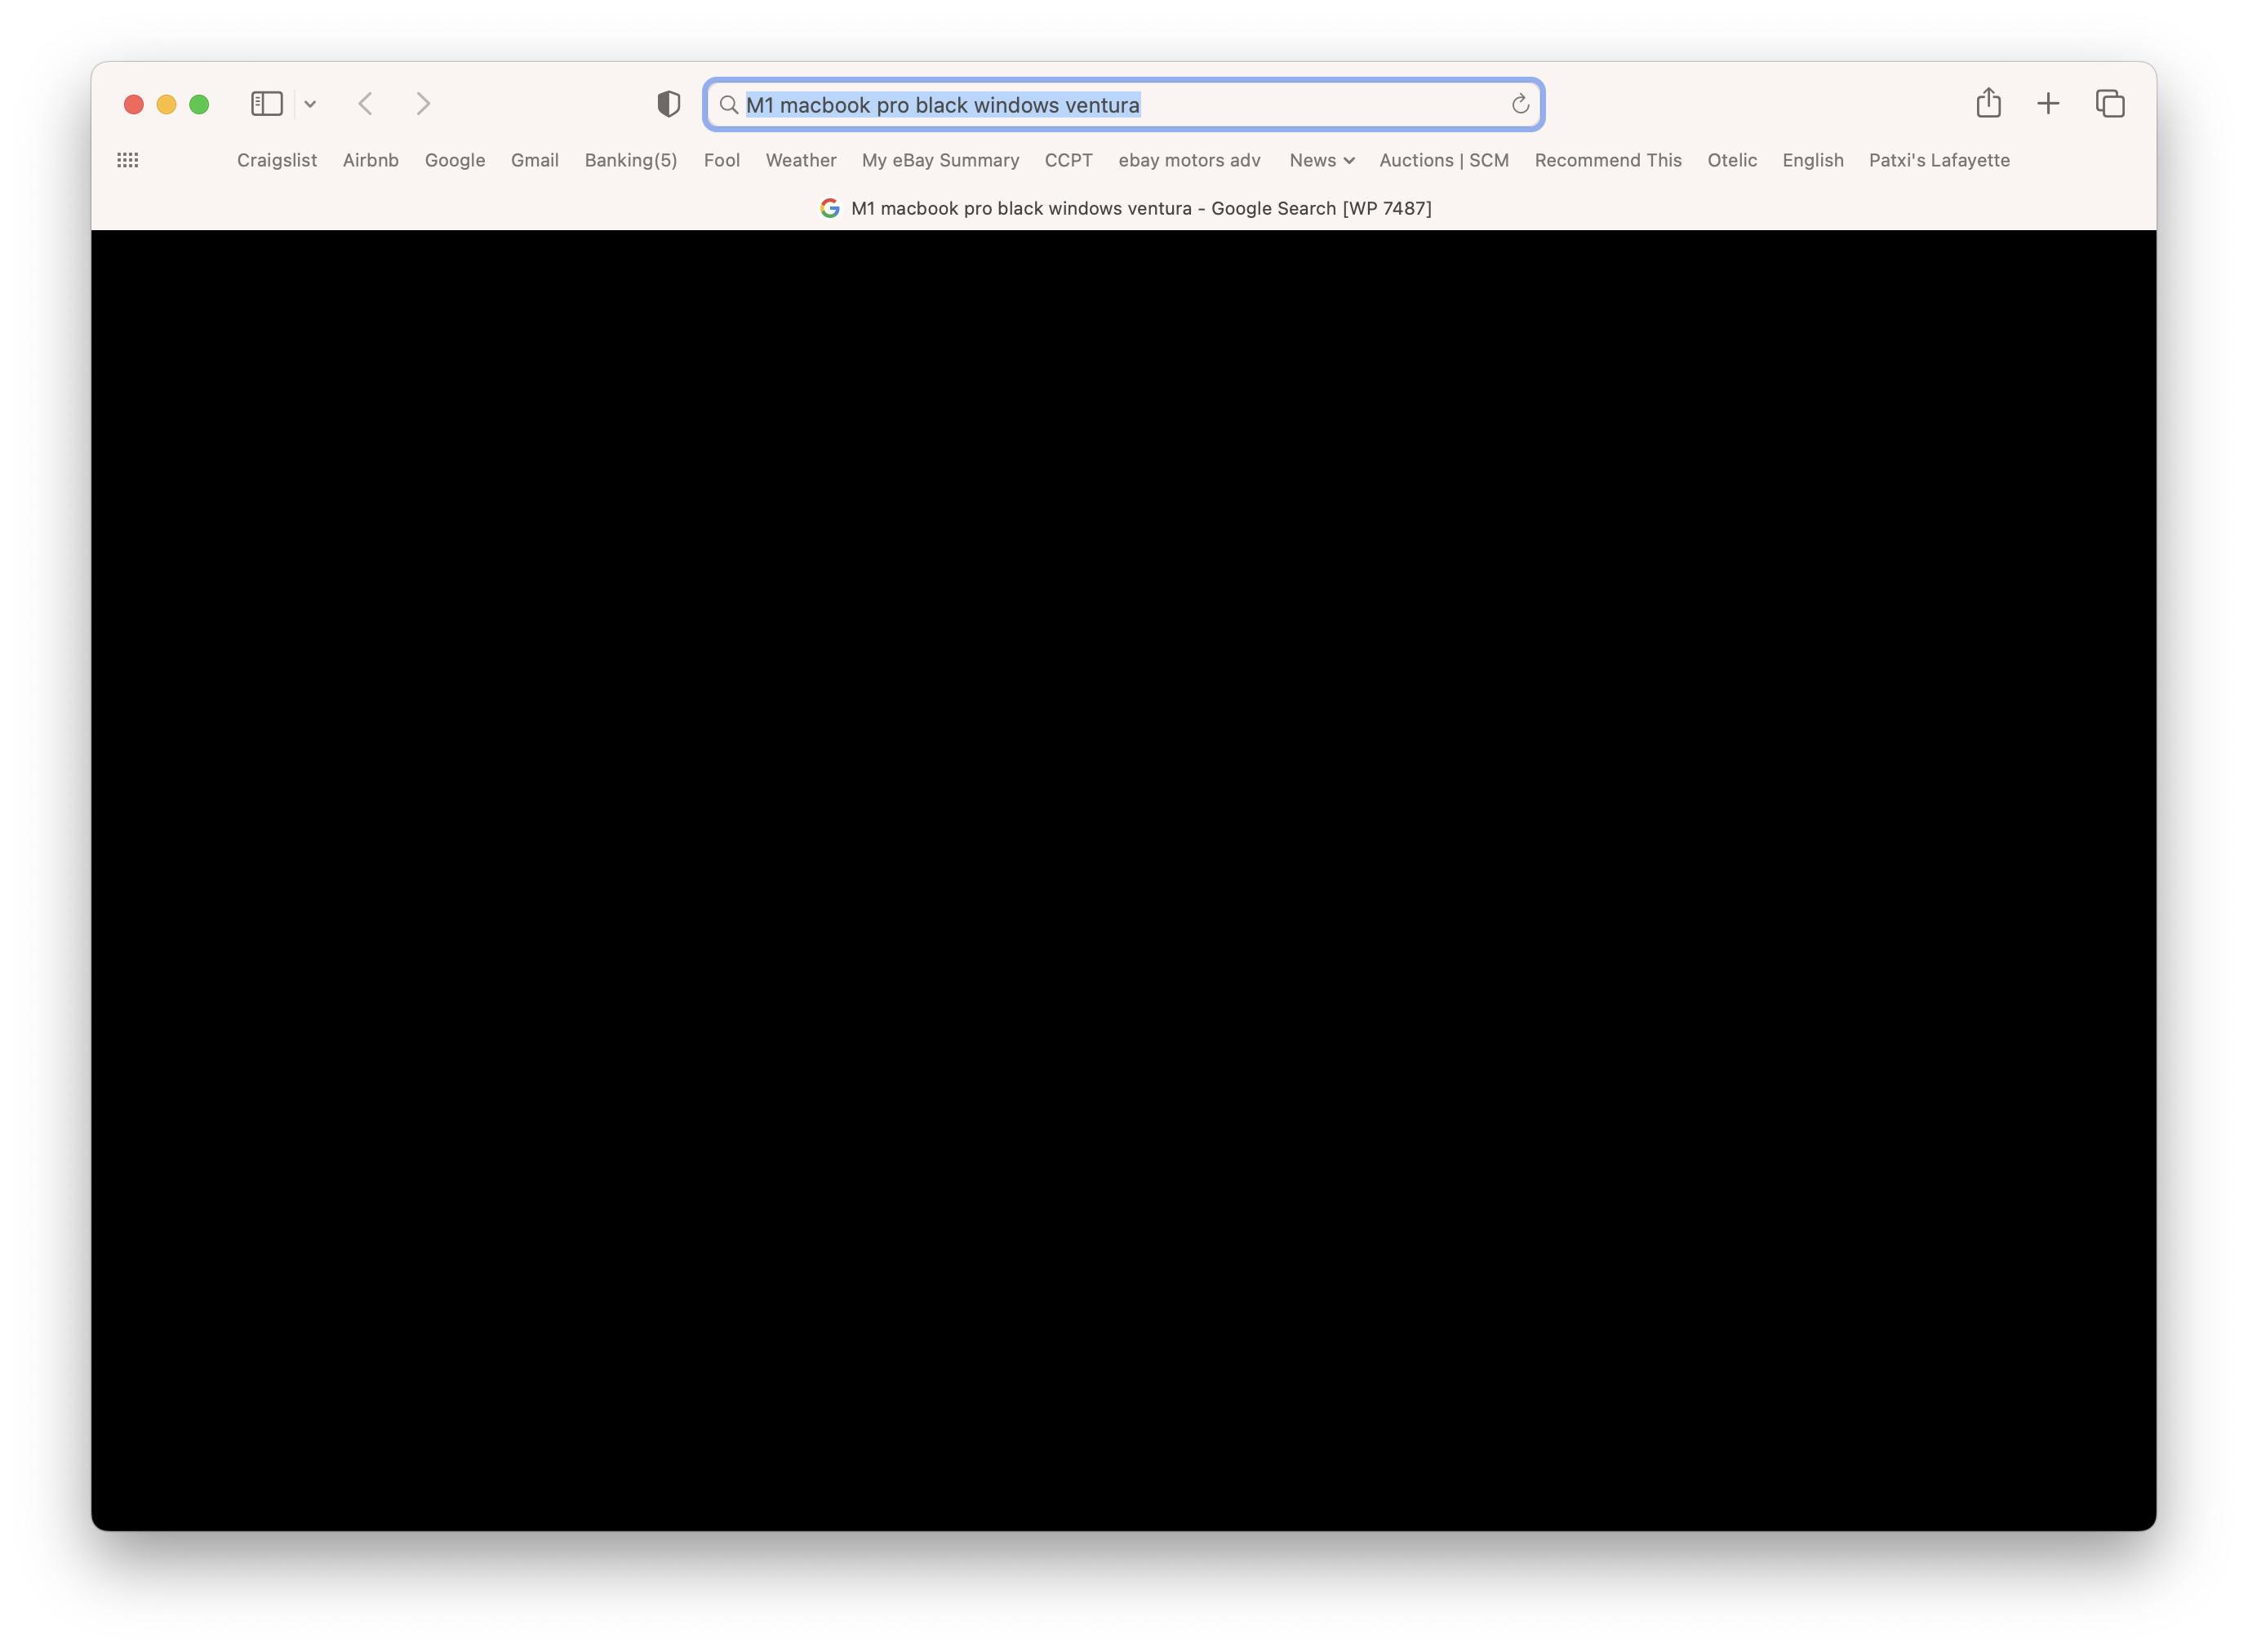Select the Google Search tab title
This screenshot has height=1652, width=2248.
click(x=1140, y=208)
